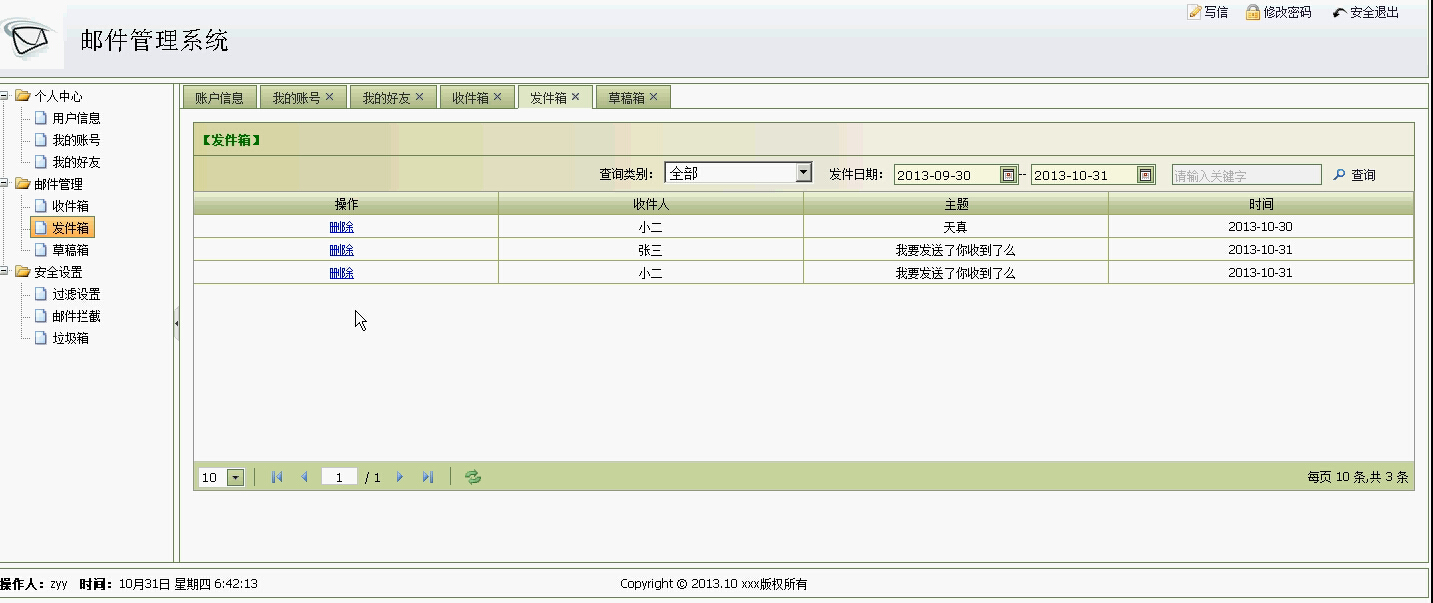Click the 邮件管理 folder icon

[x=23, y=184]
